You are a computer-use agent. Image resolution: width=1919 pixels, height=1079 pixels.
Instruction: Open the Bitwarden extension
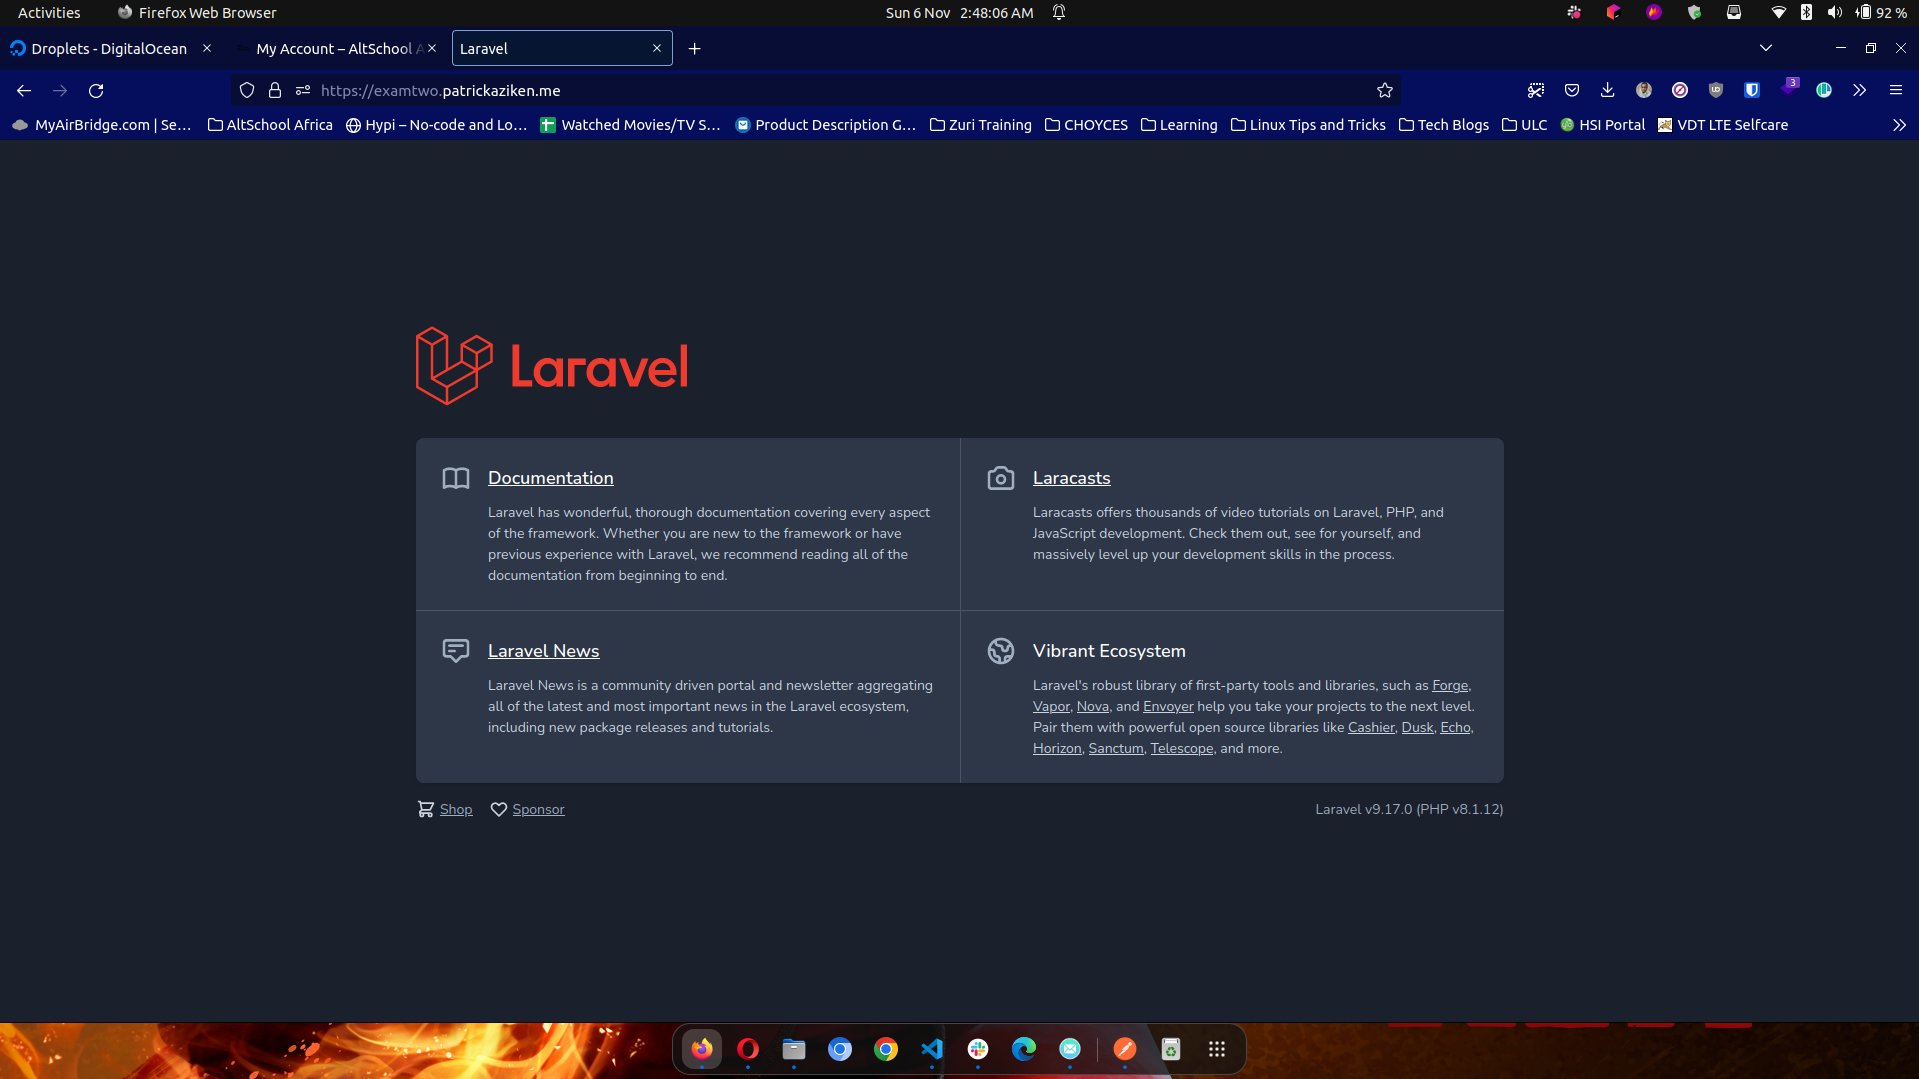click(1751, 90)
